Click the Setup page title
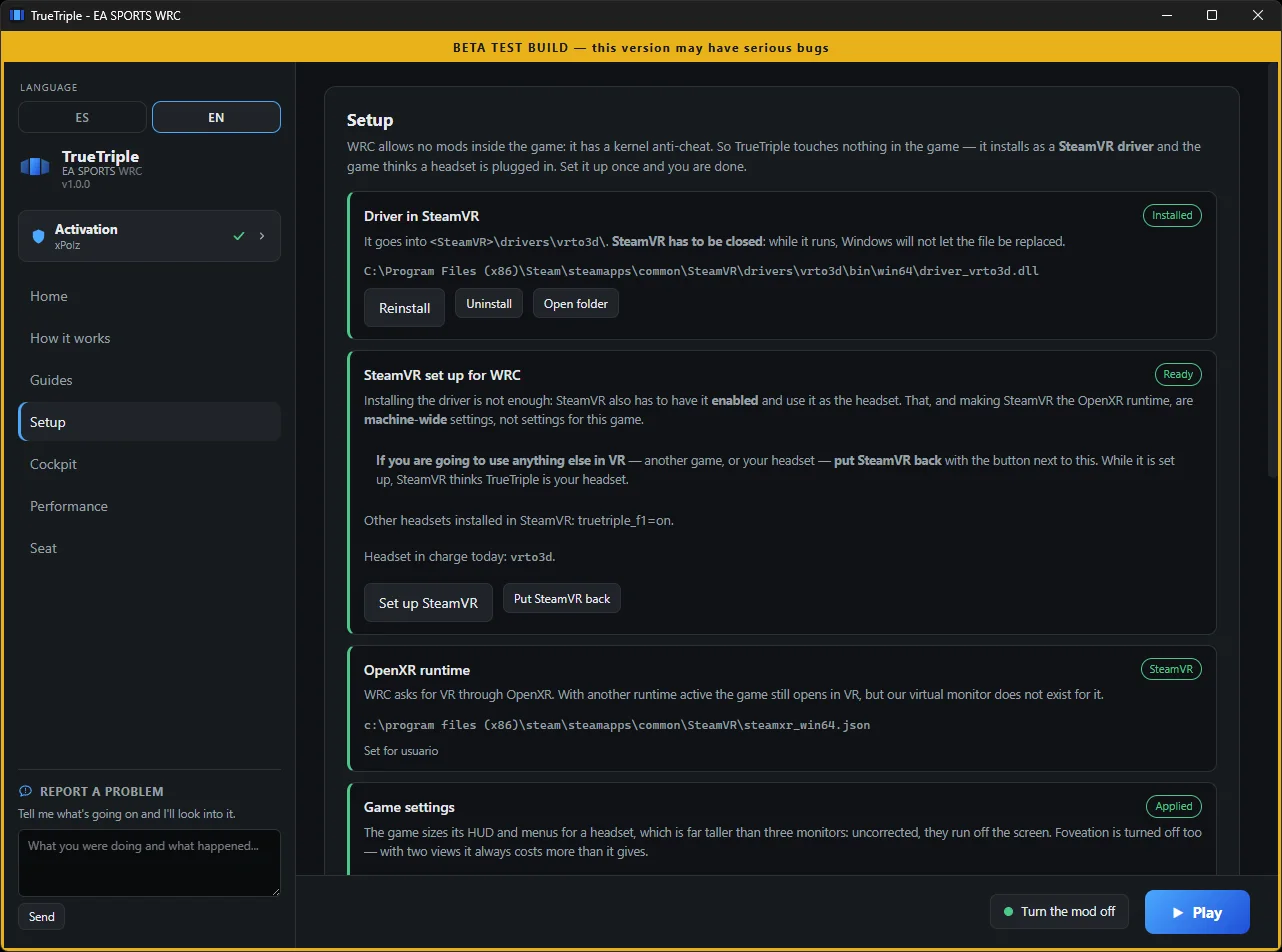This screenshot has height=952, width=1282. point(370,120)
